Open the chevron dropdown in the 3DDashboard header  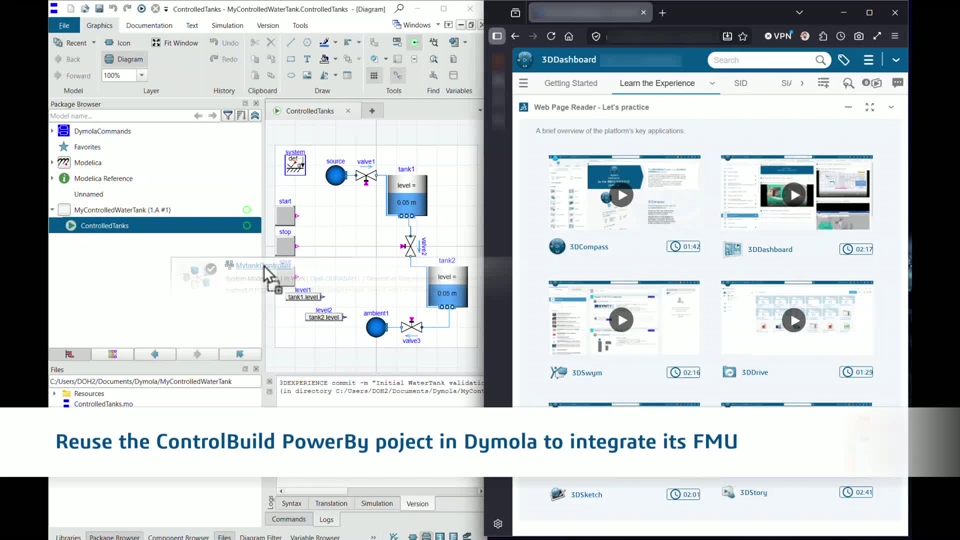pos(896,60)
